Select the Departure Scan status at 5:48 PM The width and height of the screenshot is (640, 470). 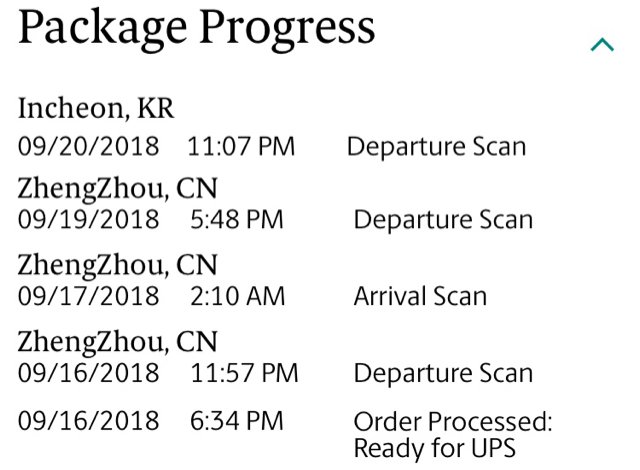click(x=443, y=220)
